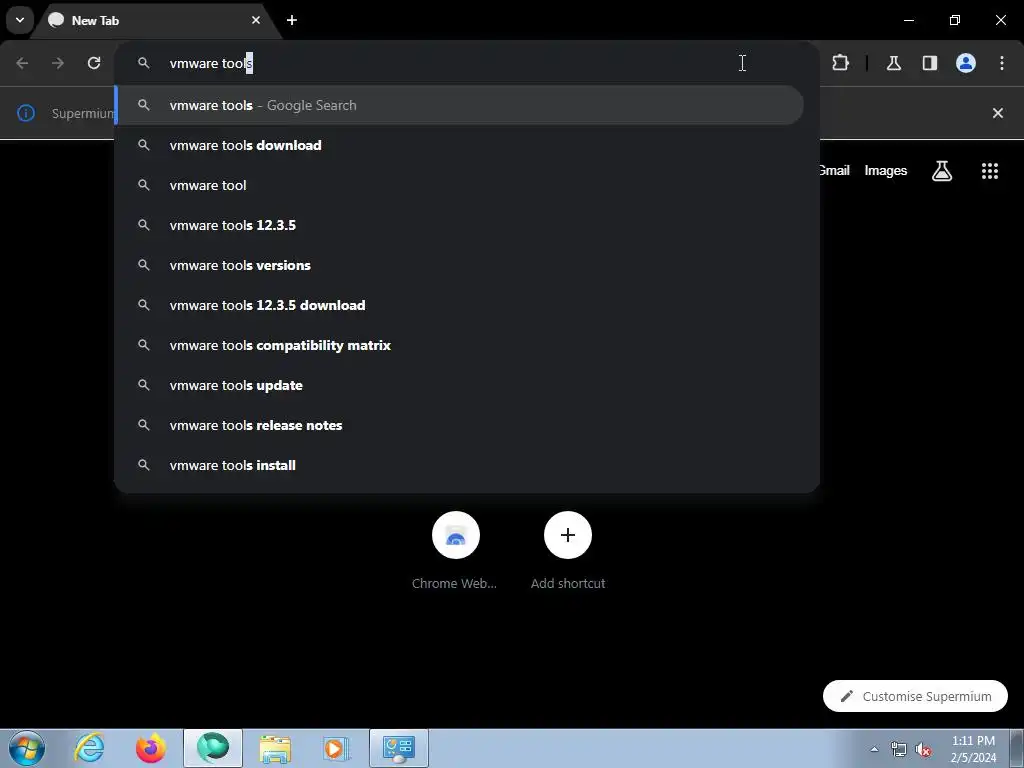The image size is (1024, 768).
Task: Select the New Tab tab
Action: (x=155, y=20)
